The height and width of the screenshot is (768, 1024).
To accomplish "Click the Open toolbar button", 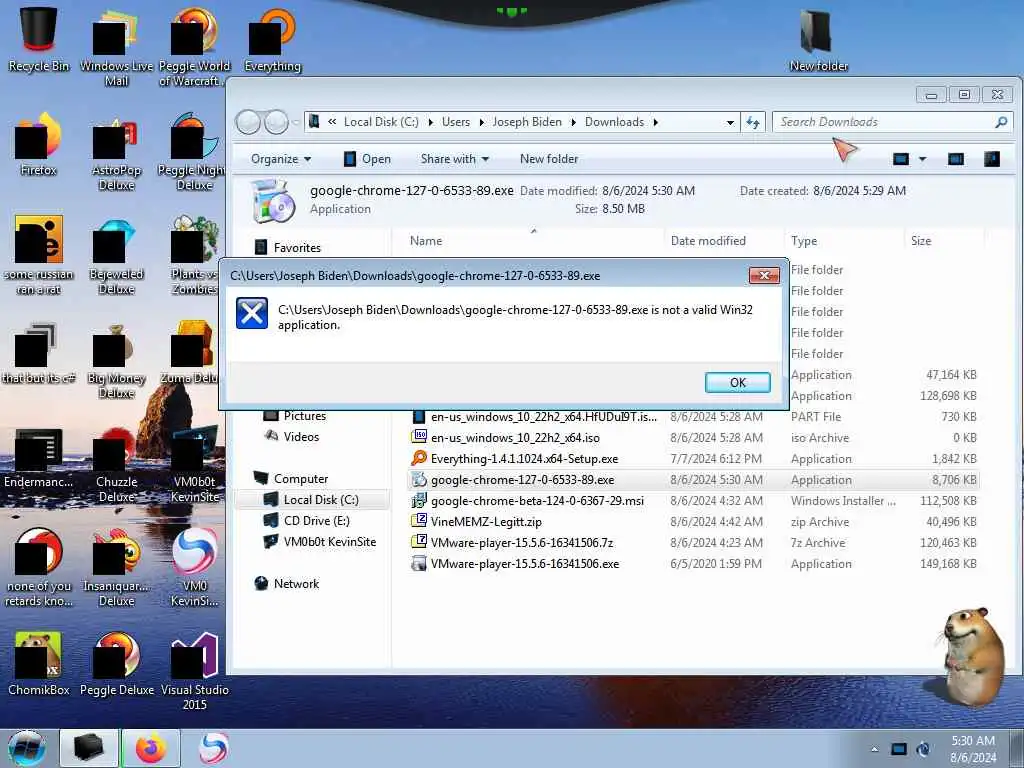I will (367, 159).
